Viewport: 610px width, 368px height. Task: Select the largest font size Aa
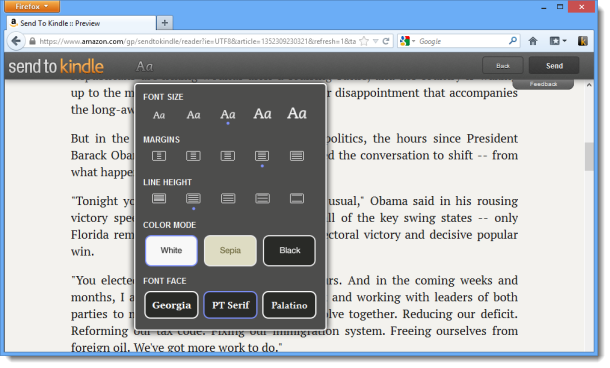coord(297,114)
